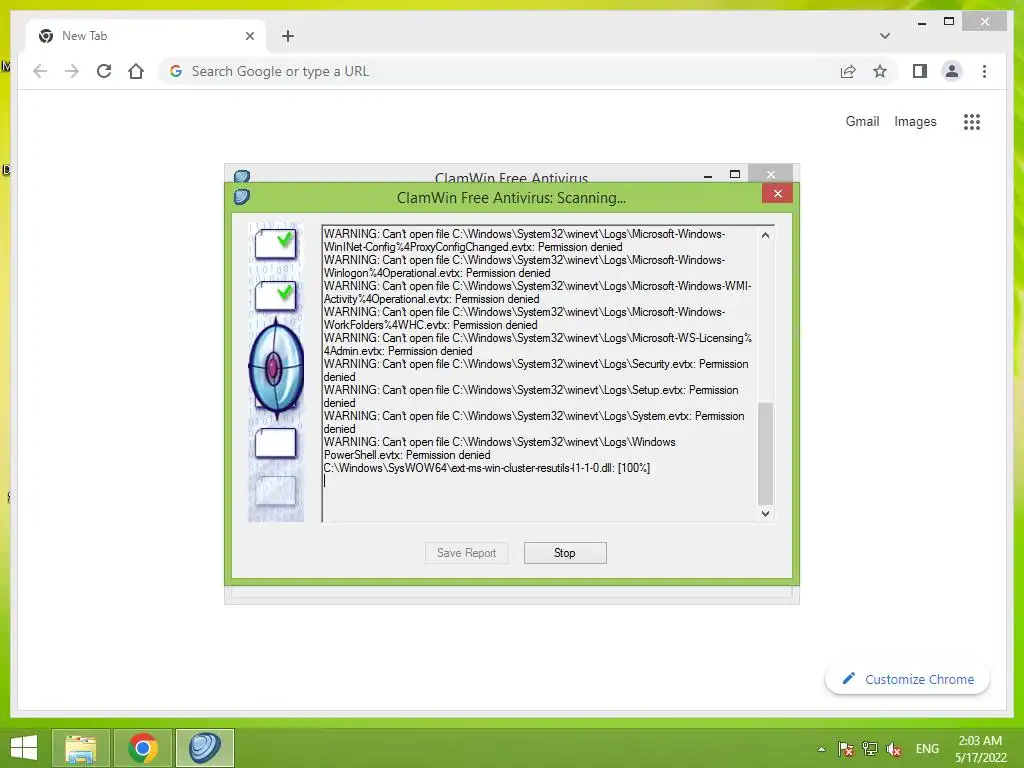This screenshot has height=768, width=1024.
Task: Open the ENG language indicator
Action: click(x=927, y=749)
